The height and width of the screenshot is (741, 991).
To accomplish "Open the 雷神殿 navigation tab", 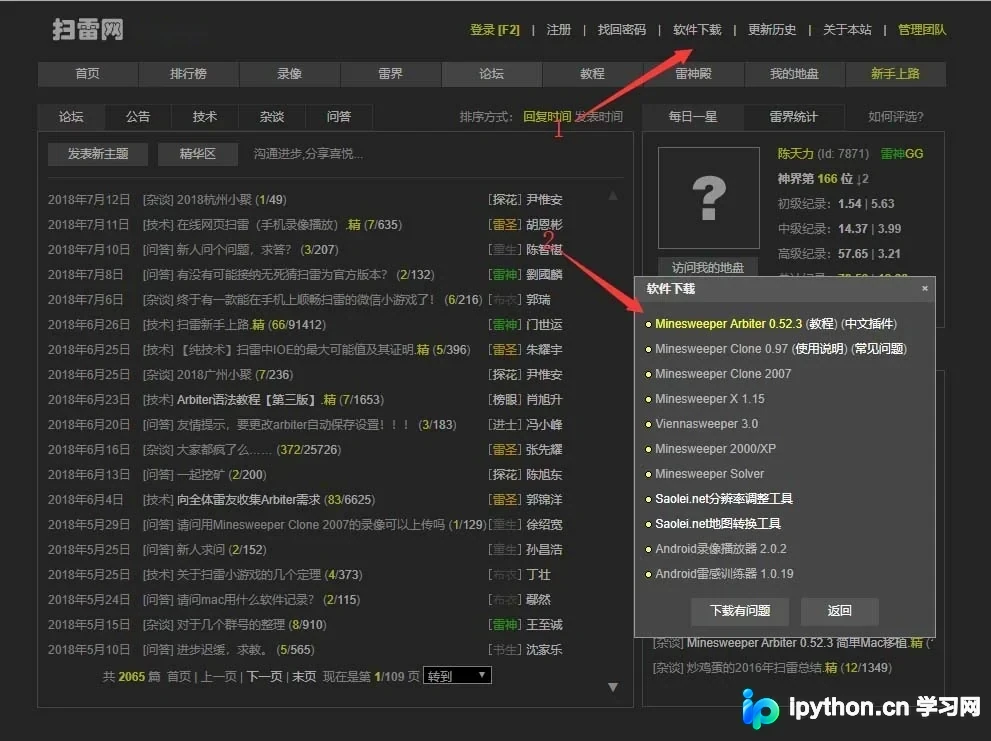I will [693, 74].
